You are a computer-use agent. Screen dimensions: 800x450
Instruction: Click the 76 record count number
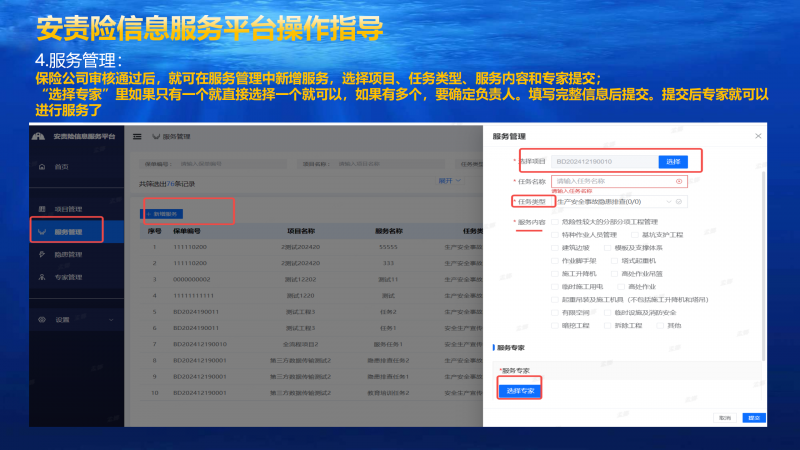(x=170, y=184)
